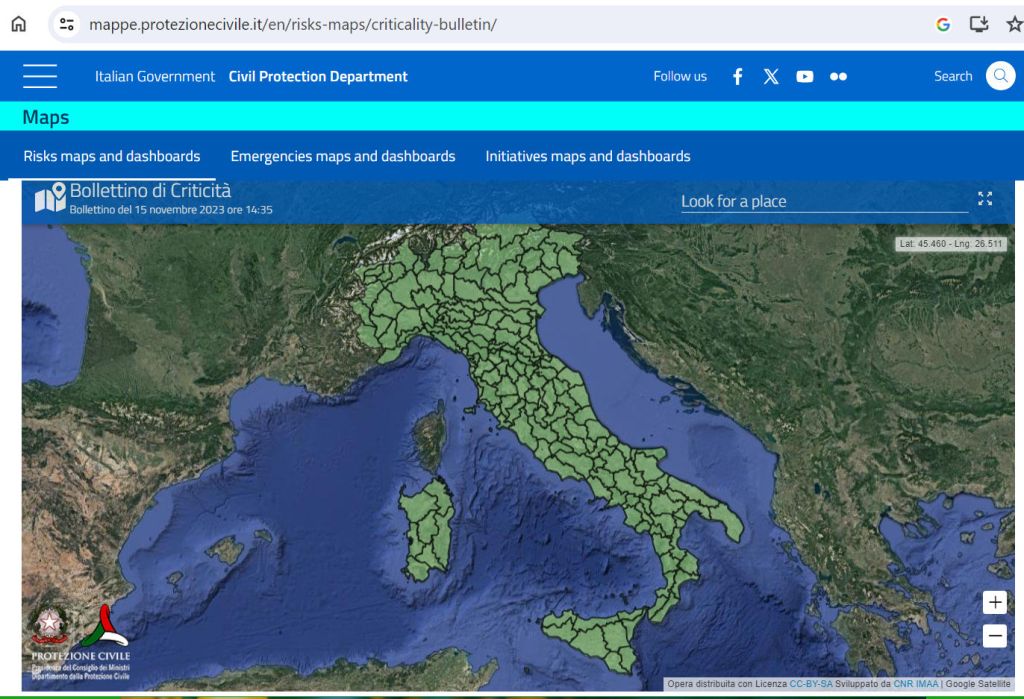Click the 'Look for a place' field
This screenshot has width=1024, height=699.
click(824, 201)
